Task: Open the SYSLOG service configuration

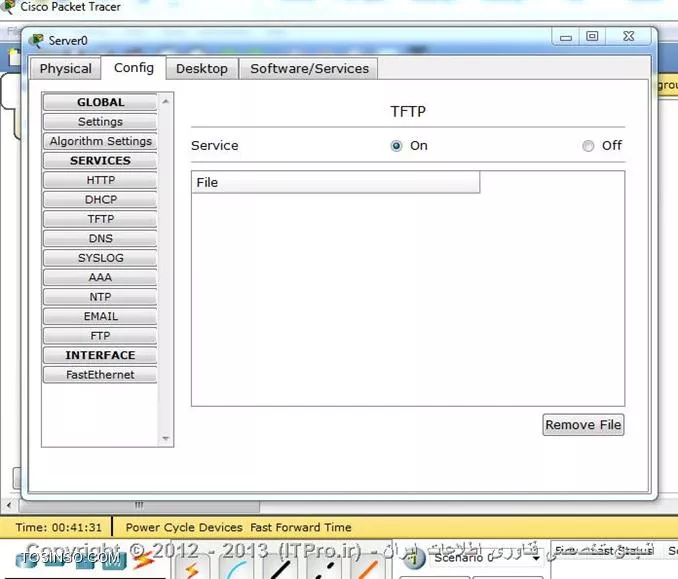Action: pyautogui.click(x=100, y=258)
